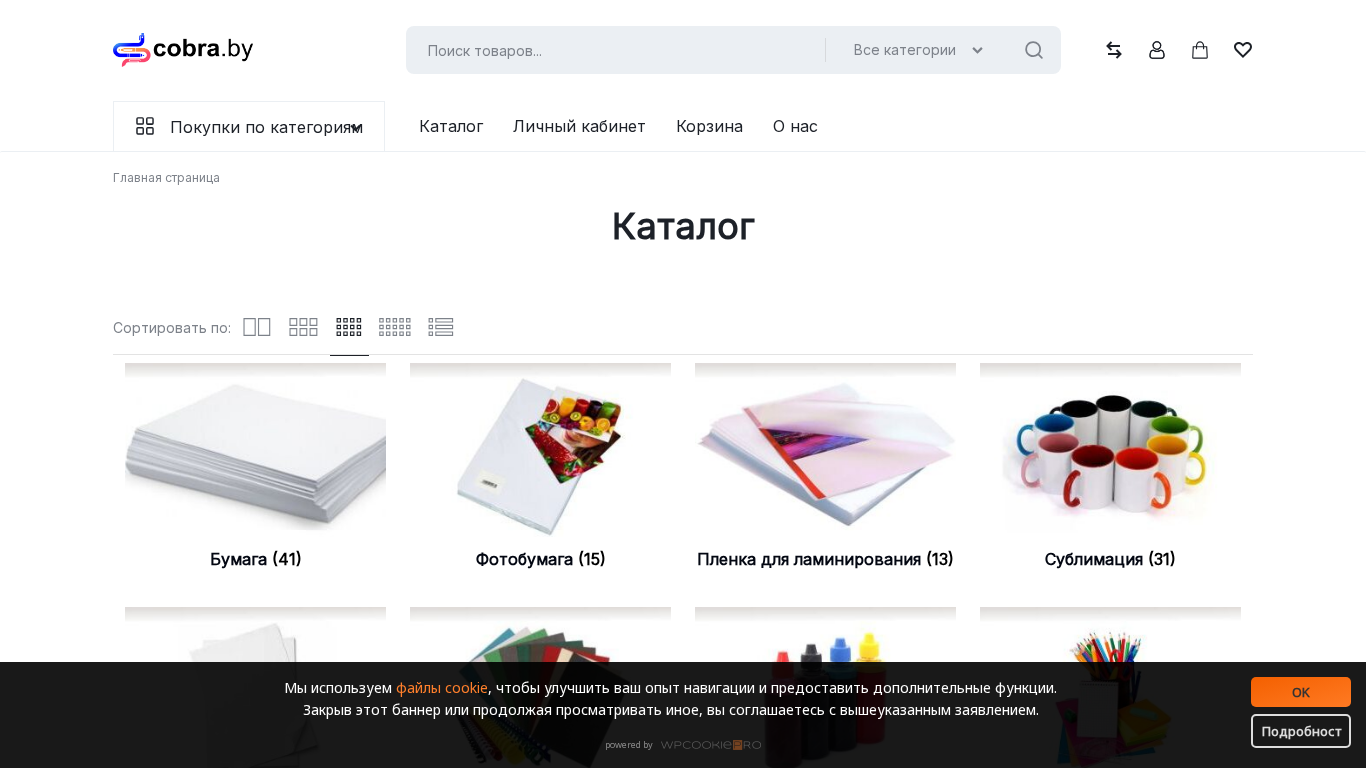Switch to three-column grid view
The image size is (1366, 768).
tap(303, 327)
